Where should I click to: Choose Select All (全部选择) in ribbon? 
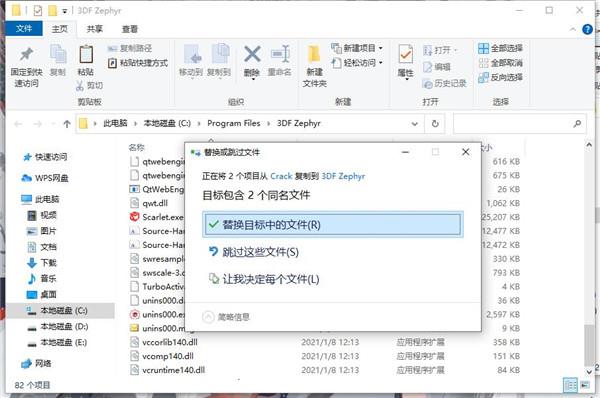(x=500, y=48)
